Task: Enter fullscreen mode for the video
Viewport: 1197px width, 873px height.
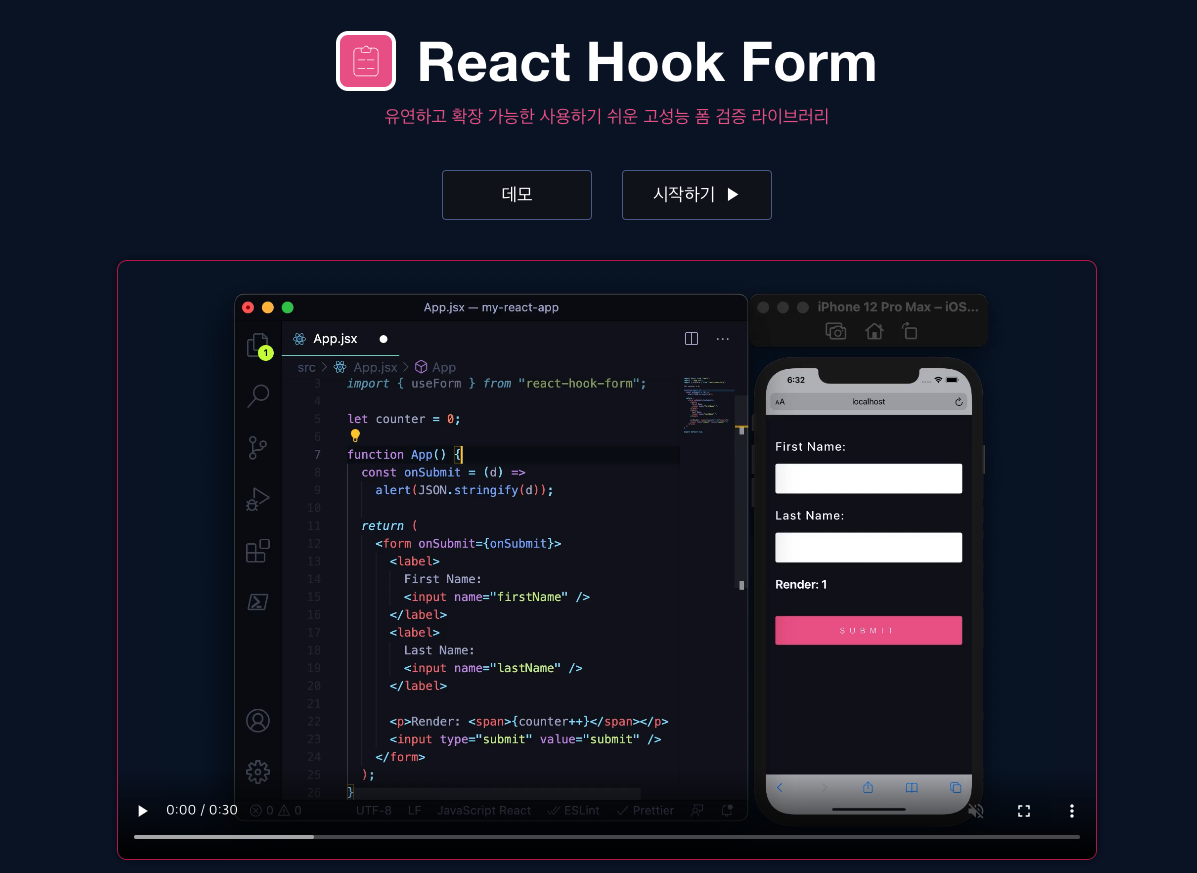Action: (x=1024, y=810)
